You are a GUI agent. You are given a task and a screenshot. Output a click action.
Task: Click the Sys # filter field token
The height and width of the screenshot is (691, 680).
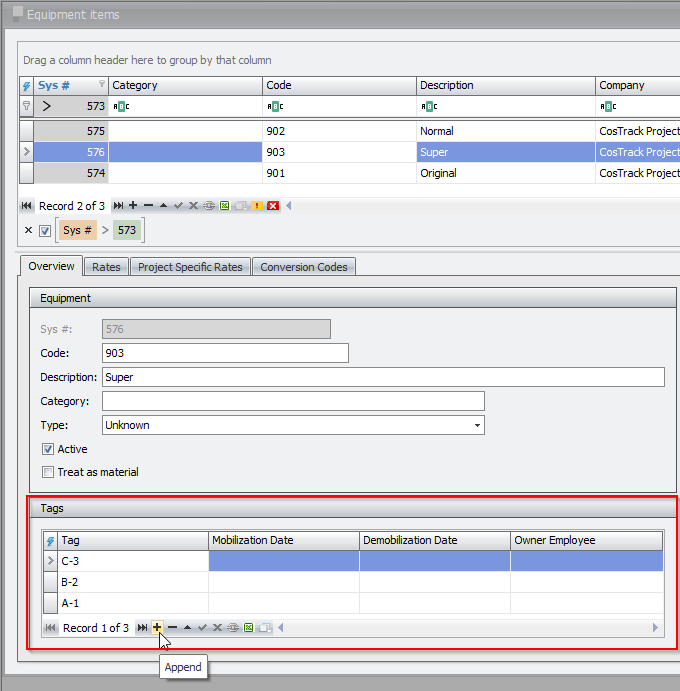coord(77,230)
